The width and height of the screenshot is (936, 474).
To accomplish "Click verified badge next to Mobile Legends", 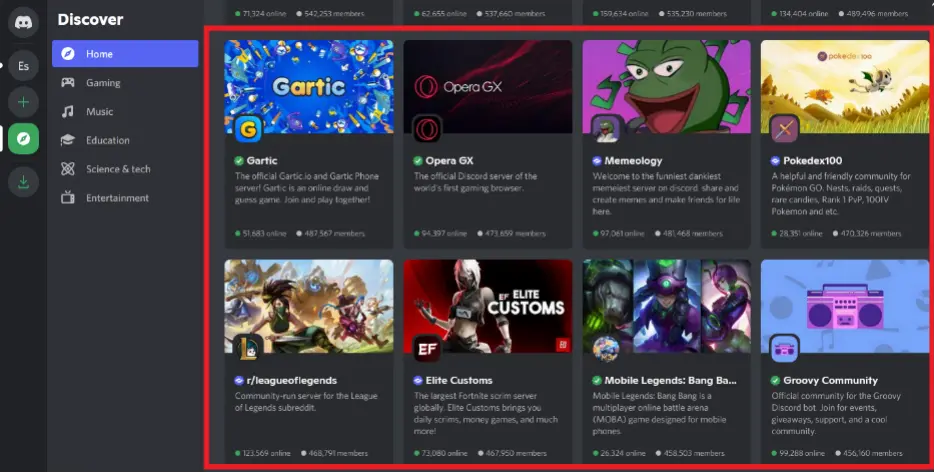I will pos(596,380).
